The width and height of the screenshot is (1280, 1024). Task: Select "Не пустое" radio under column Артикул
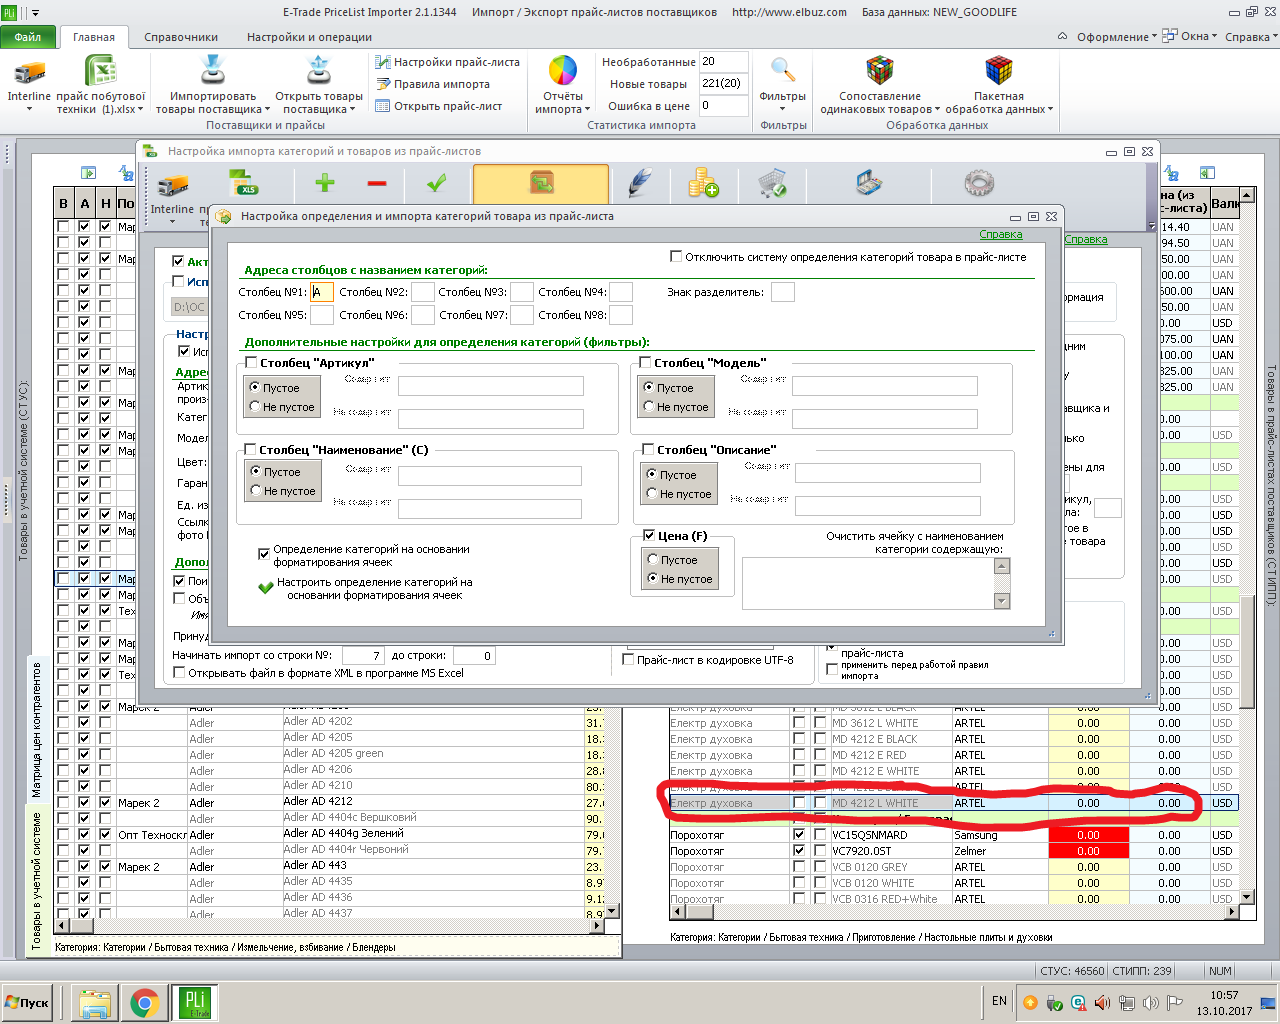point(255,407)
